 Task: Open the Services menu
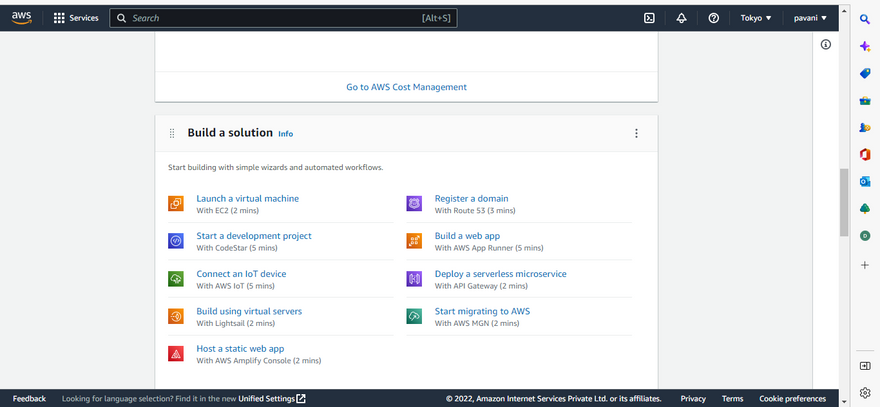click(76, 18)
